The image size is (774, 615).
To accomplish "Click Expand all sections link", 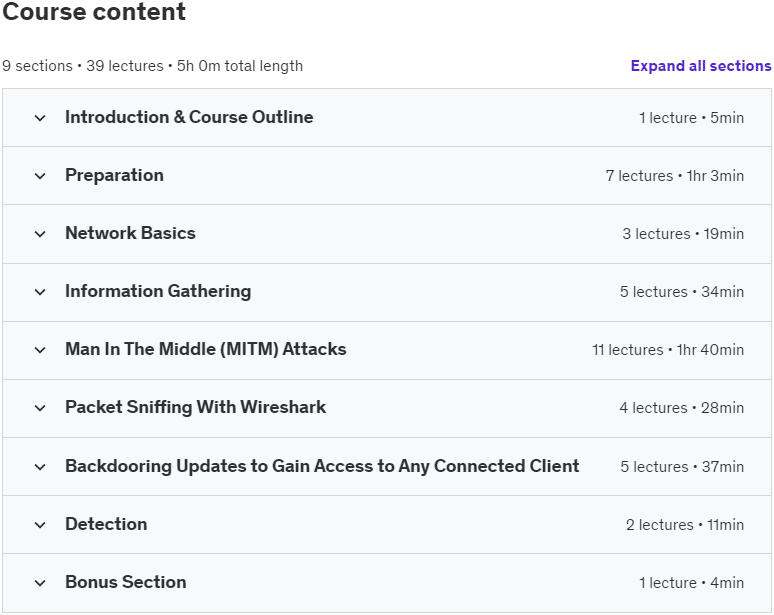I will 701,66.
